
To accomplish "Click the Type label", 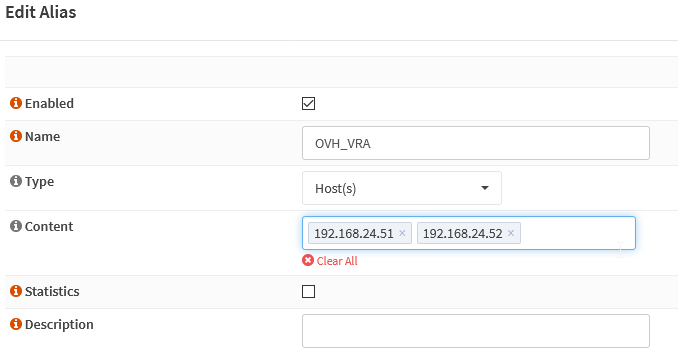I will pos(39,182).
